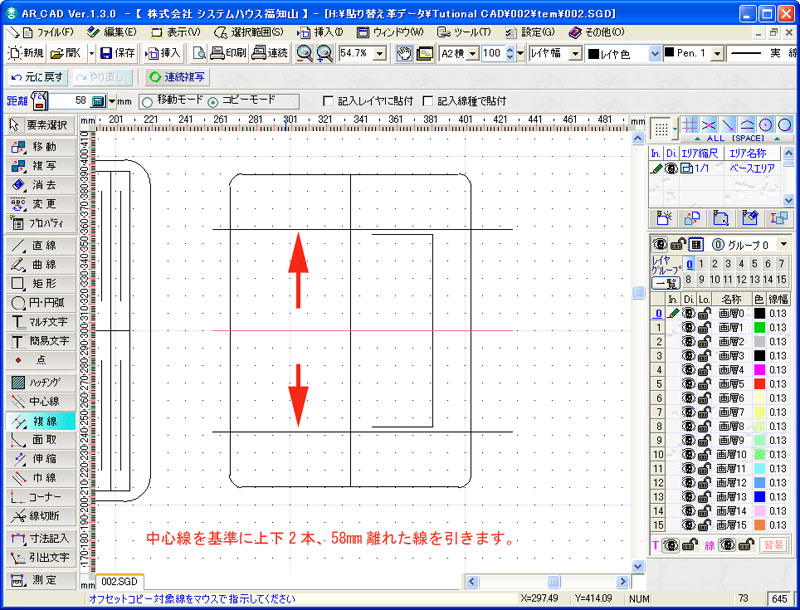The width and height of the screenshot is (800, 610).
Task: Open the レイヤ色 color dropdown
Action: tap(655, 54)
